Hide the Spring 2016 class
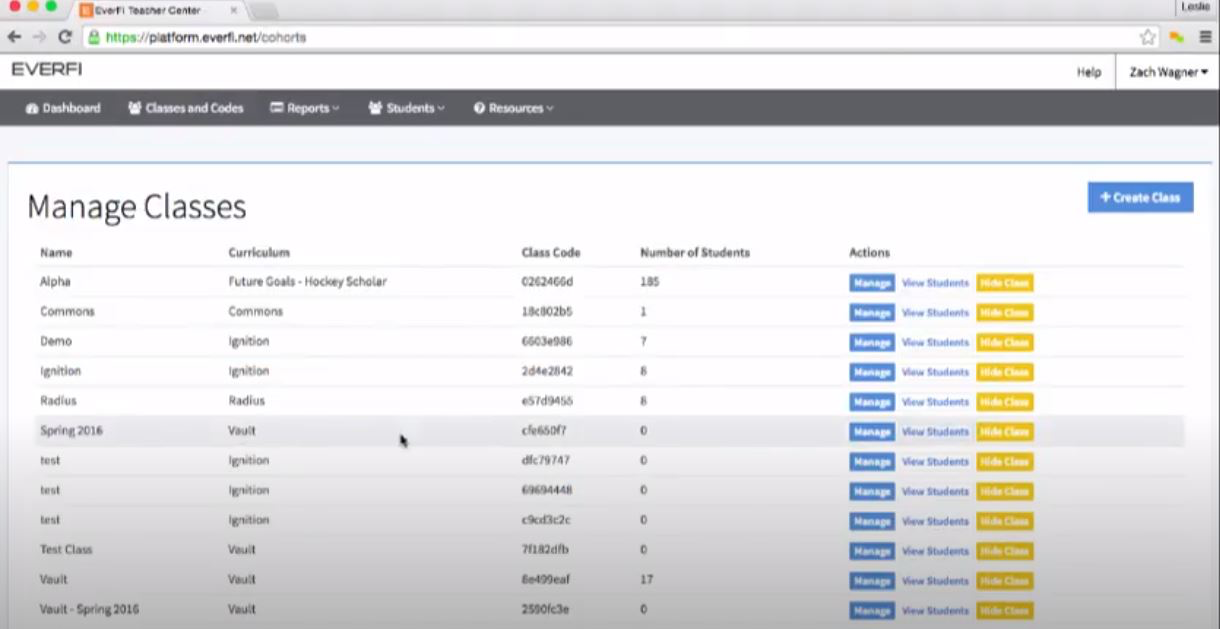The image size is (1220, 629). (1005, 432)
